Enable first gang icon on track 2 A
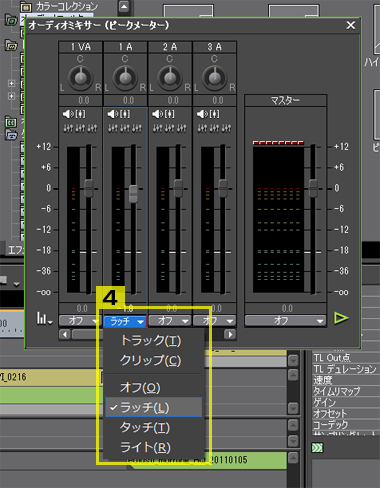This screenshot has height=488, width=380. (x=158, y=128)
